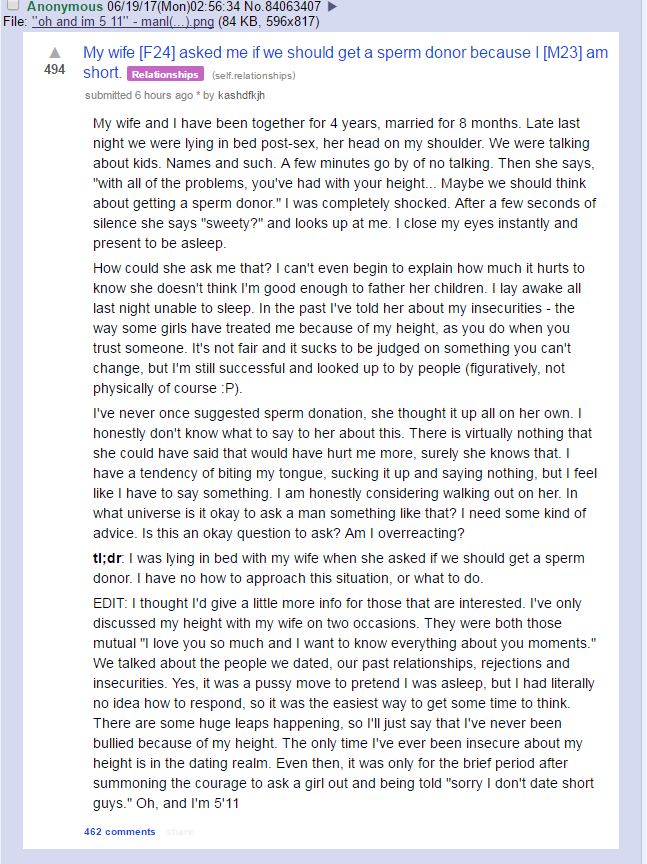
Task: Click the bold tl;dr label
Action: click(x=105, y=558)
